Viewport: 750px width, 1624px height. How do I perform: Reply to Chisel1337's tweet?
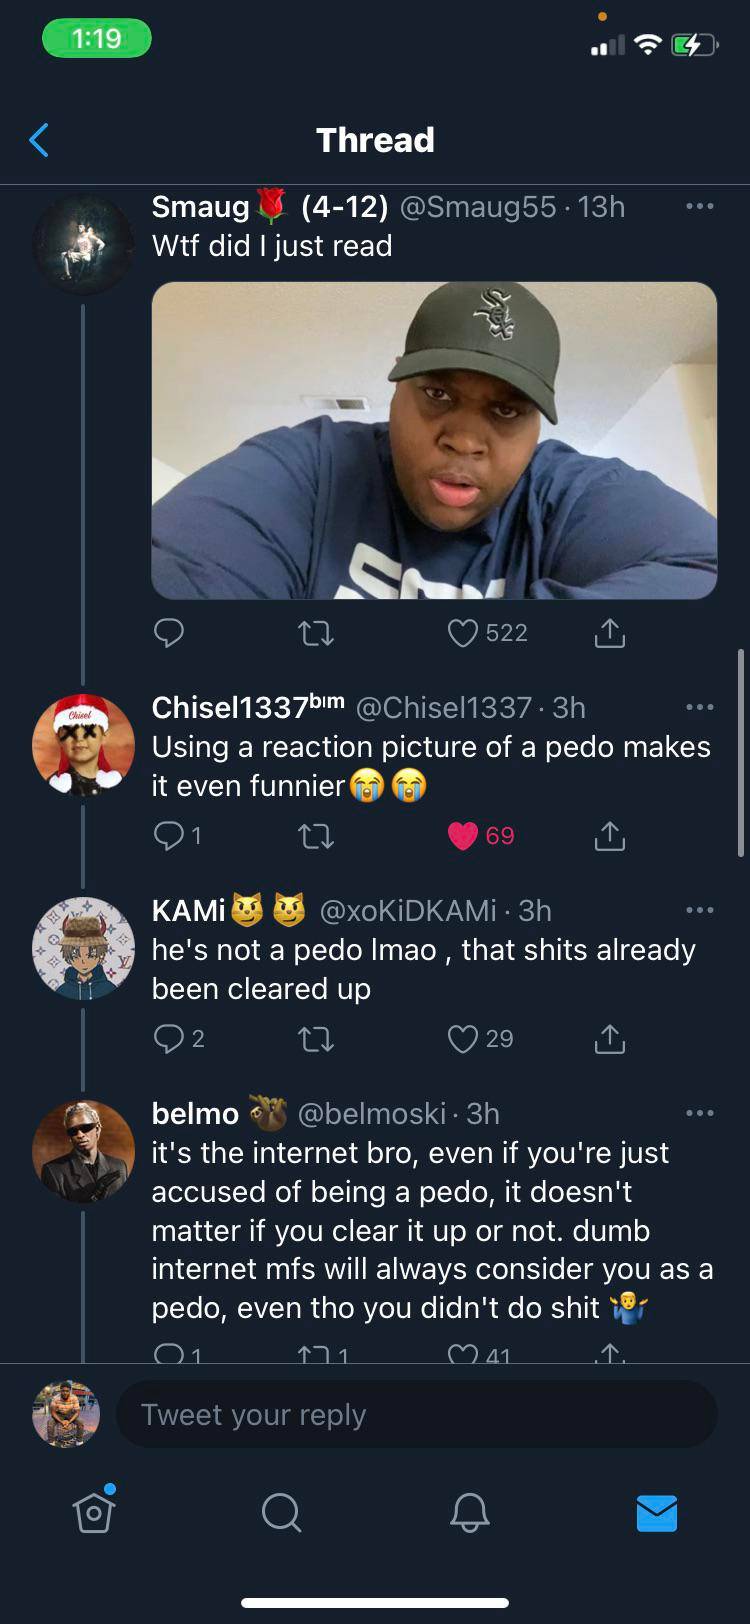tap(169, 836)
